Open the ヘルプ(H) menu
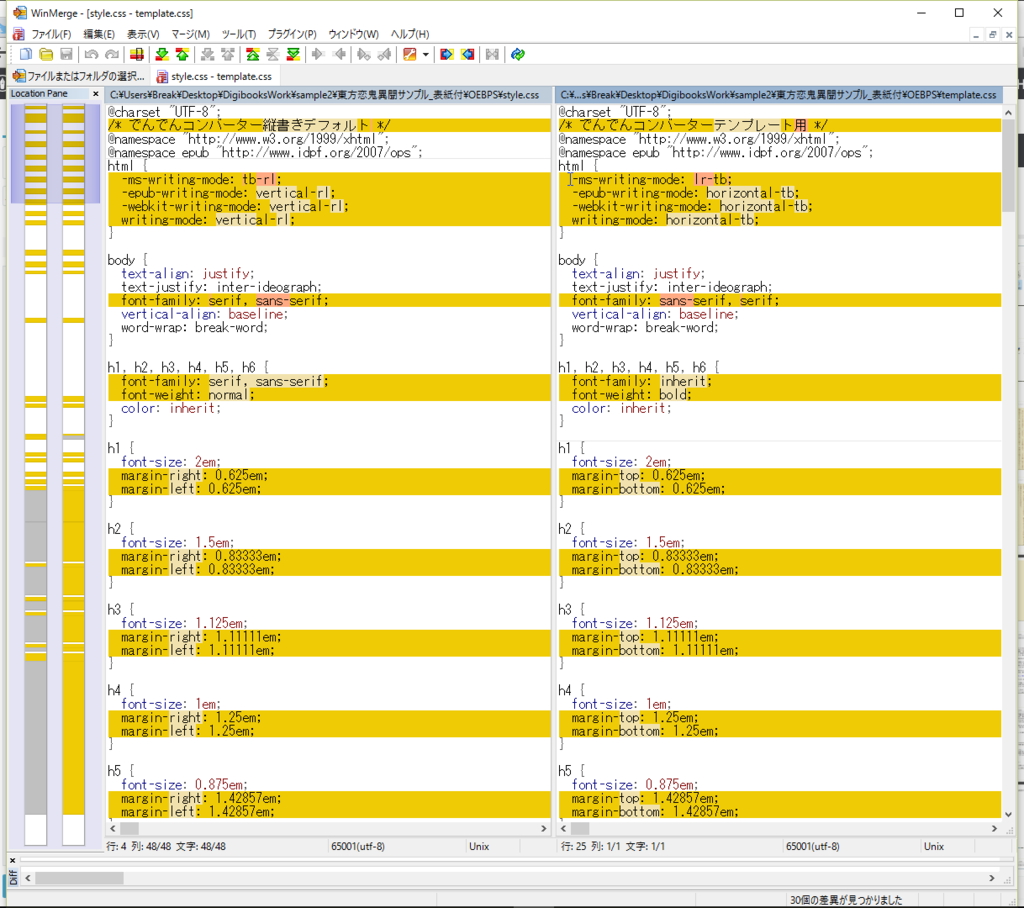Screen dimensions: 1024x908 pos(409,34)
